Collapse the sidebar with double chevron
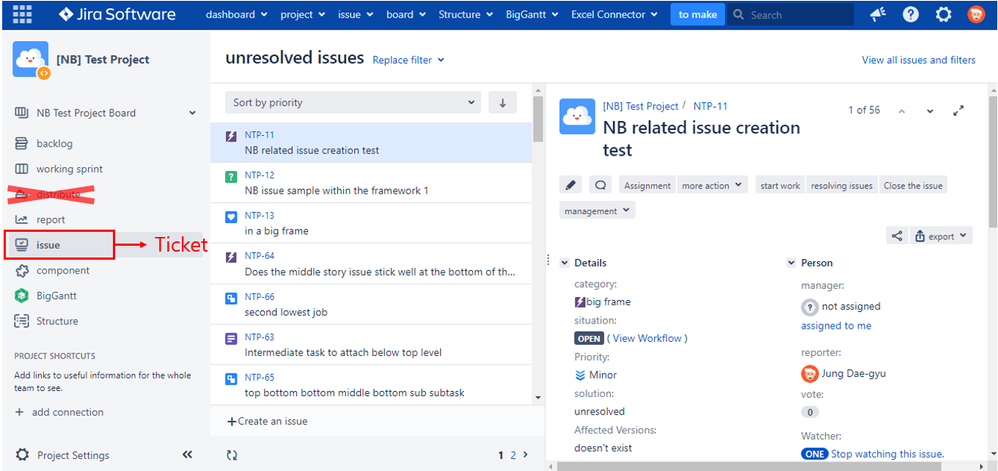 tap(187, 455)
